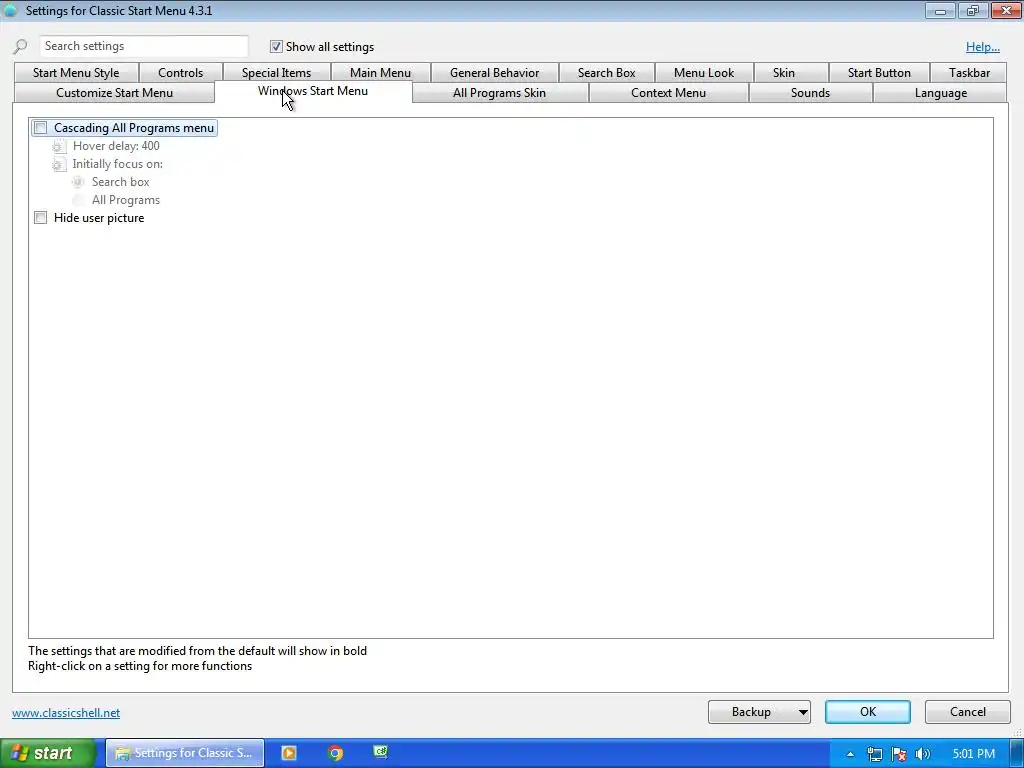This screenshot has height=768, width=1024.
Task: Open the Backup dropdown arrow
Action: click(803, 712)
